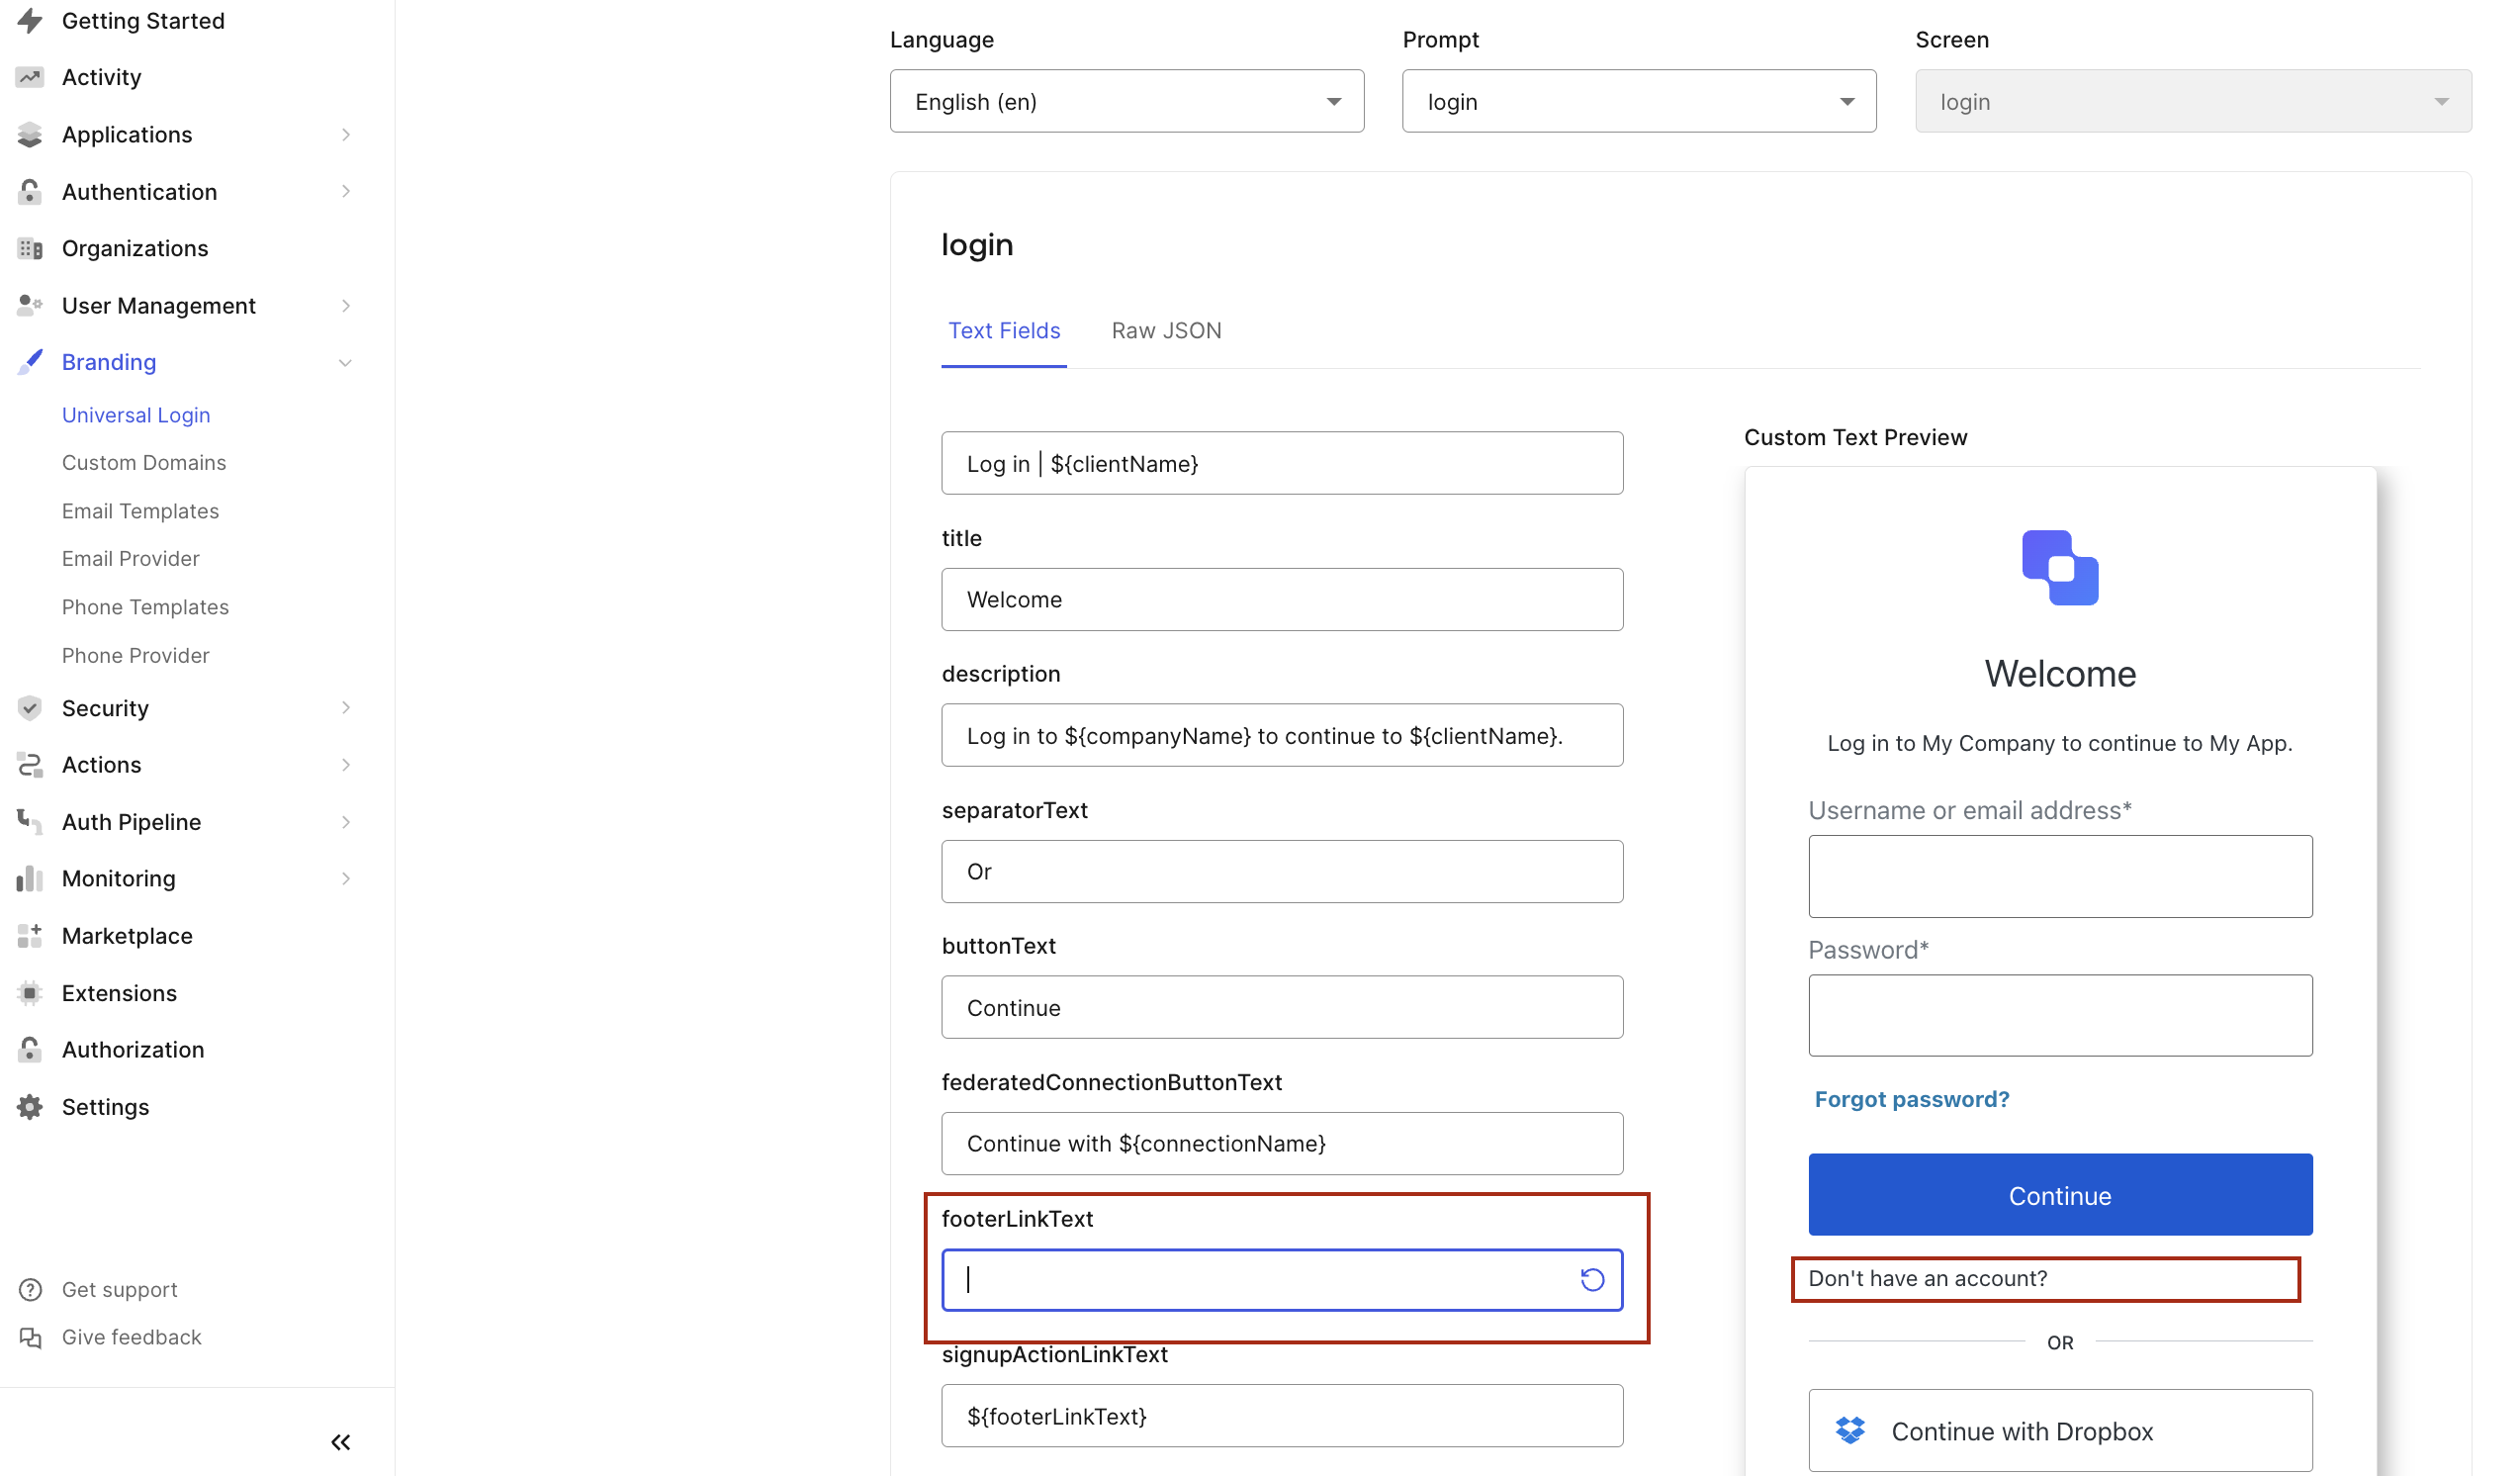Image resolution: width=2520 pixels, height=1476 pixels.
Task: Click the Monitoring bar chart icon
Action: pyautogui.click(x=30, y=878)
